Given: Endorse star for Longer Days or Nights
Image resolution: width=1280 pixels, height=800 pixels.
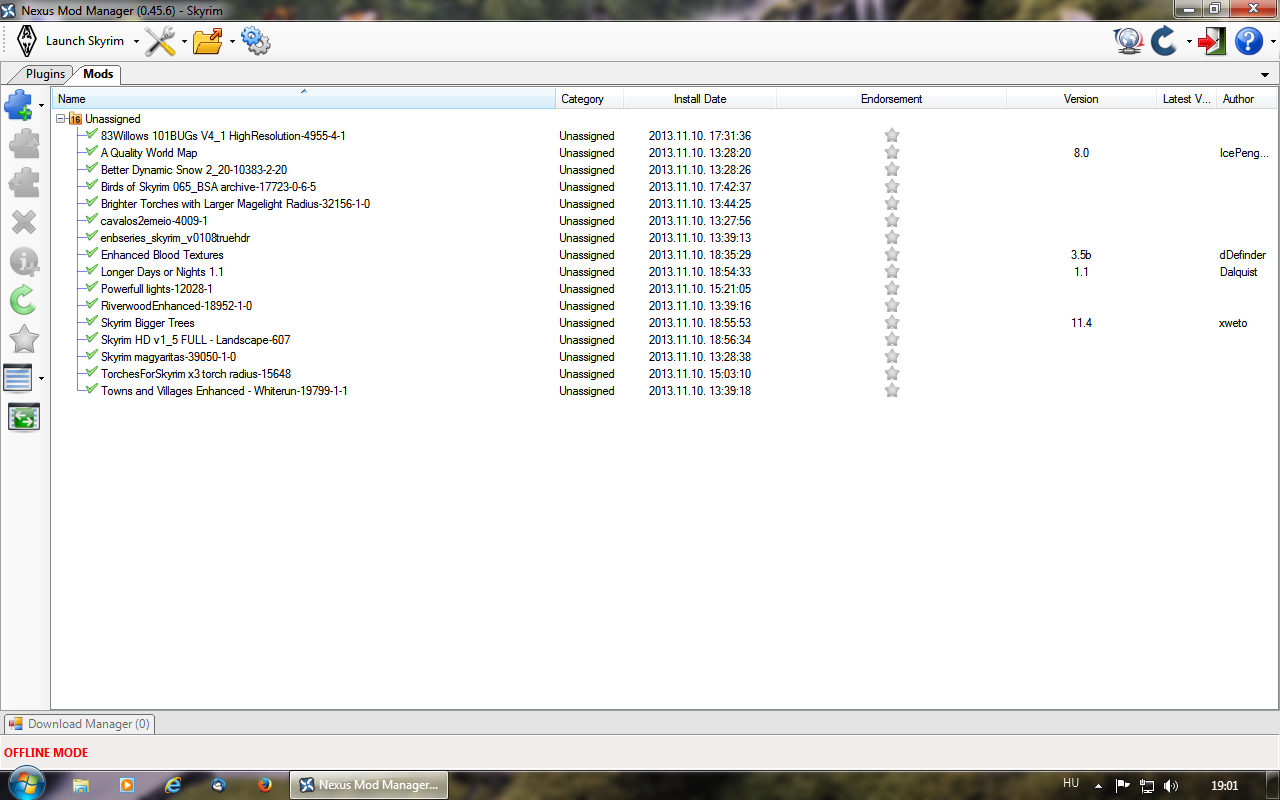Looking at the screenshot, I should pyautogui.click(x=892, y=271).
